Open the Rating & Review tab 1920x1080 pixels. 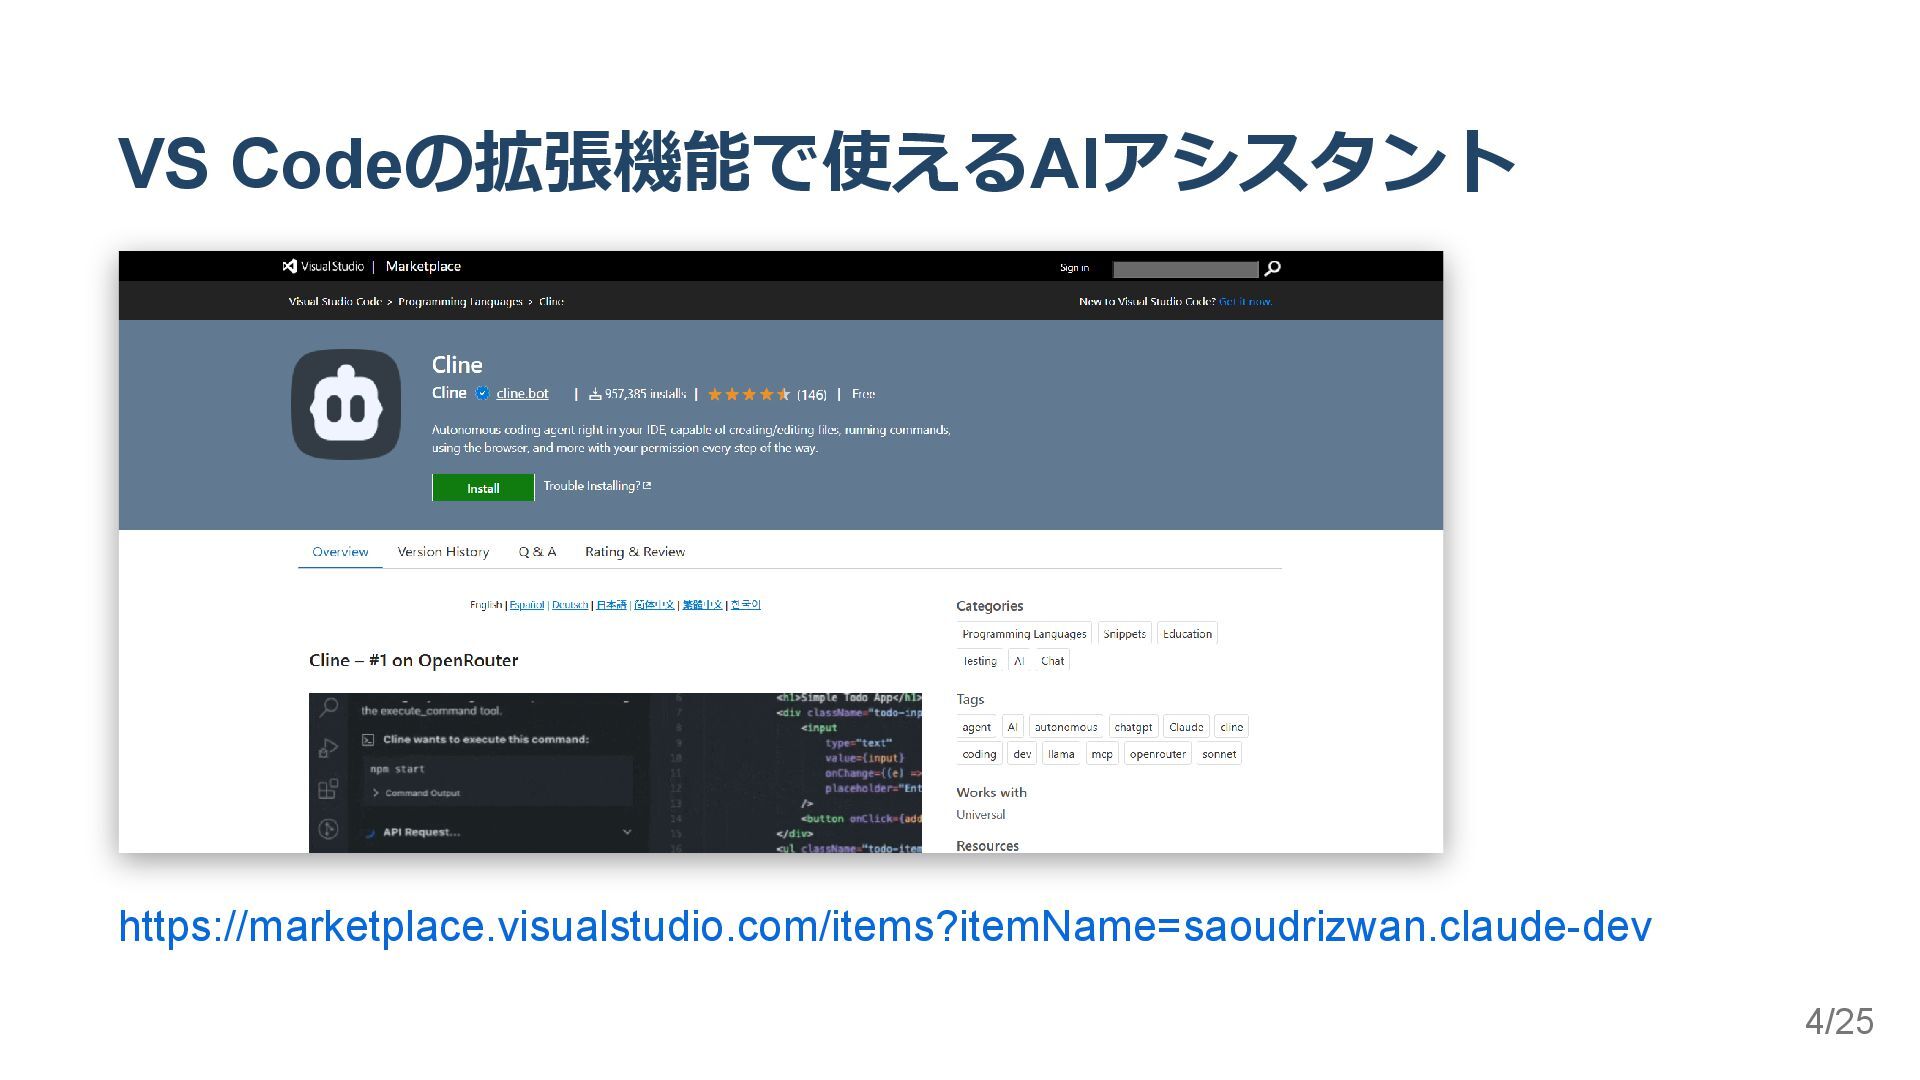click(635, 552)
